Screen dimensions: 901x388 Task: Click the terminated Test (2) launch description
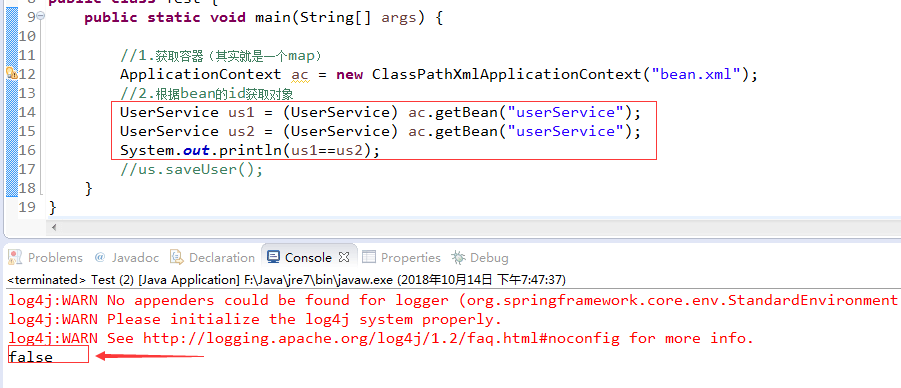point(287,279)
